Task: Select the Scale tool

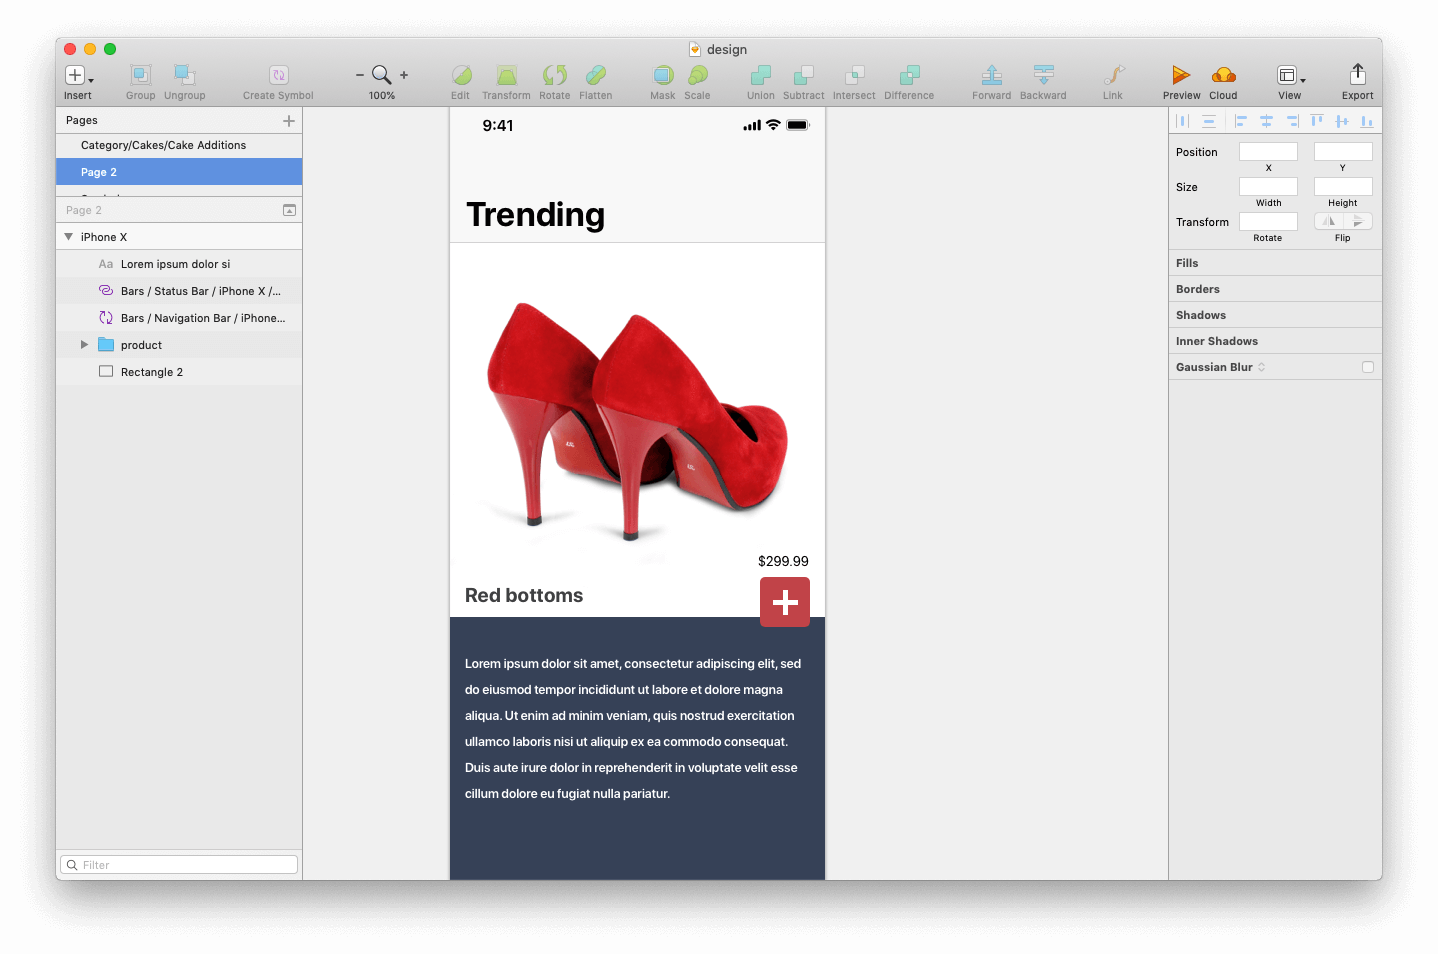Action: point(697,75)
